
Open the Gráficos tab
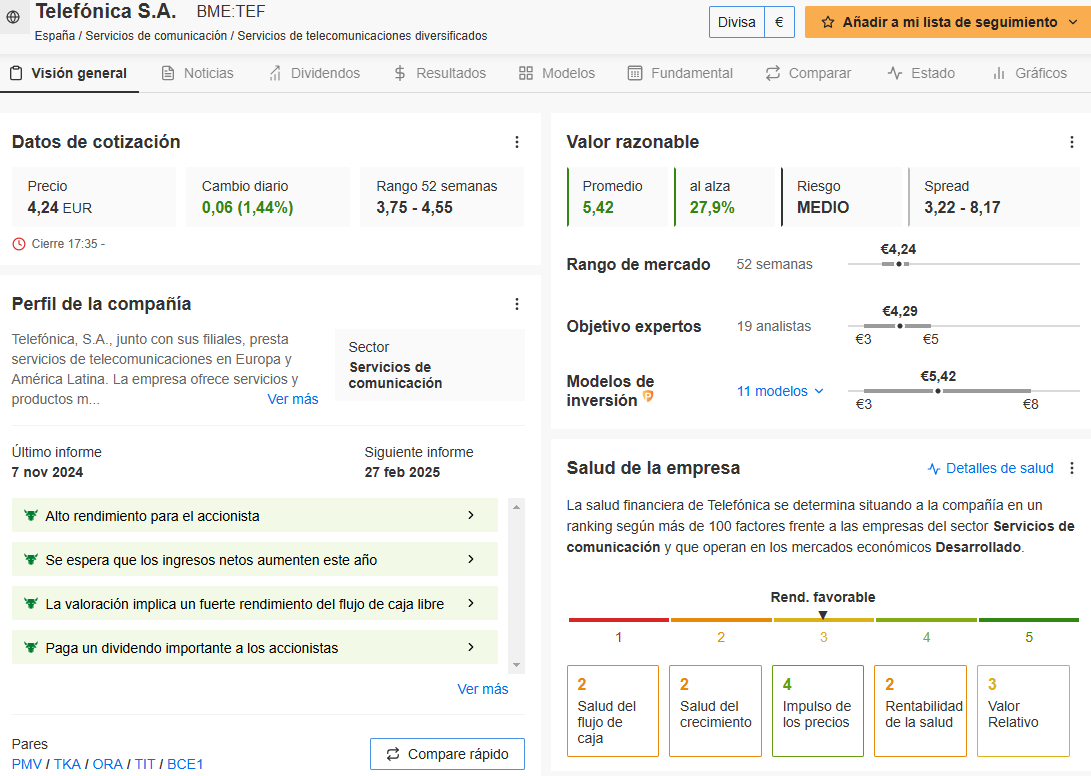1029,73
